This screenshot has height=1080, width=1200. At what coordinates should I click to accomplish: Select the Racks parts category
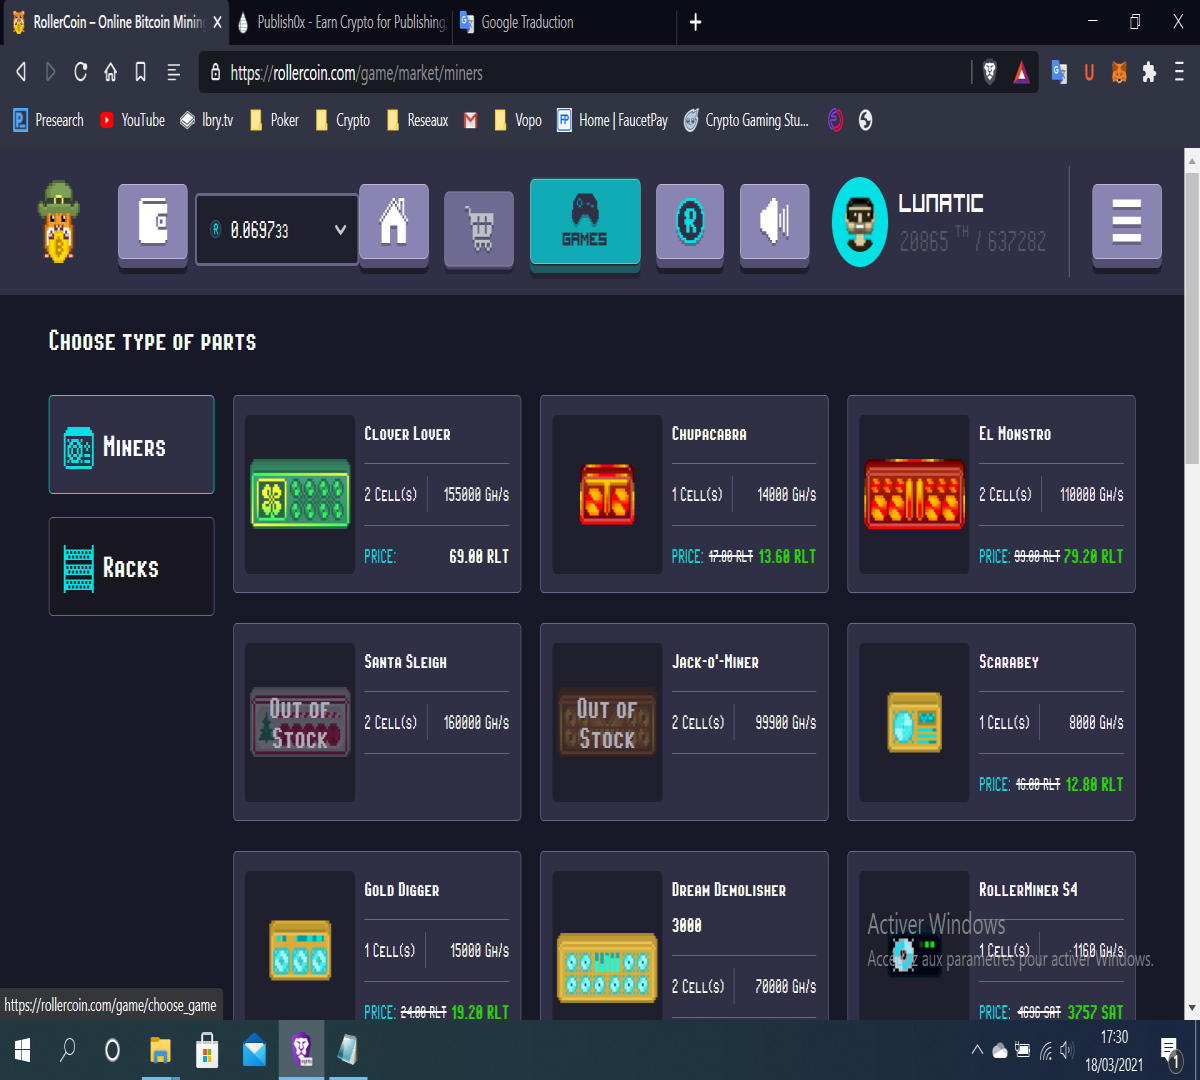tap(131, 567)
